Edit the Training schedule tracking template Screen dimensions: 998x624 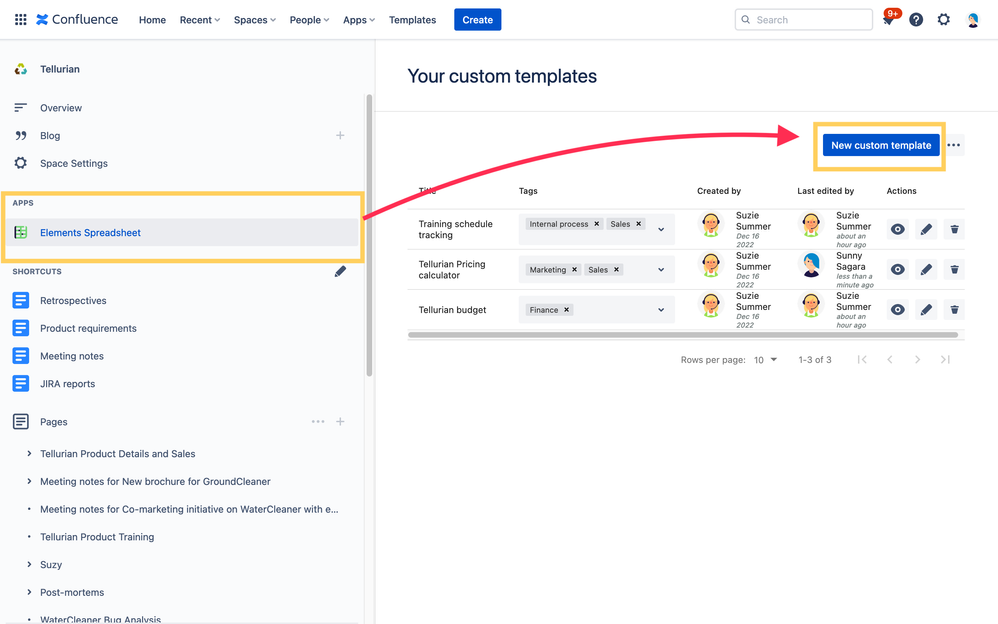926,229
